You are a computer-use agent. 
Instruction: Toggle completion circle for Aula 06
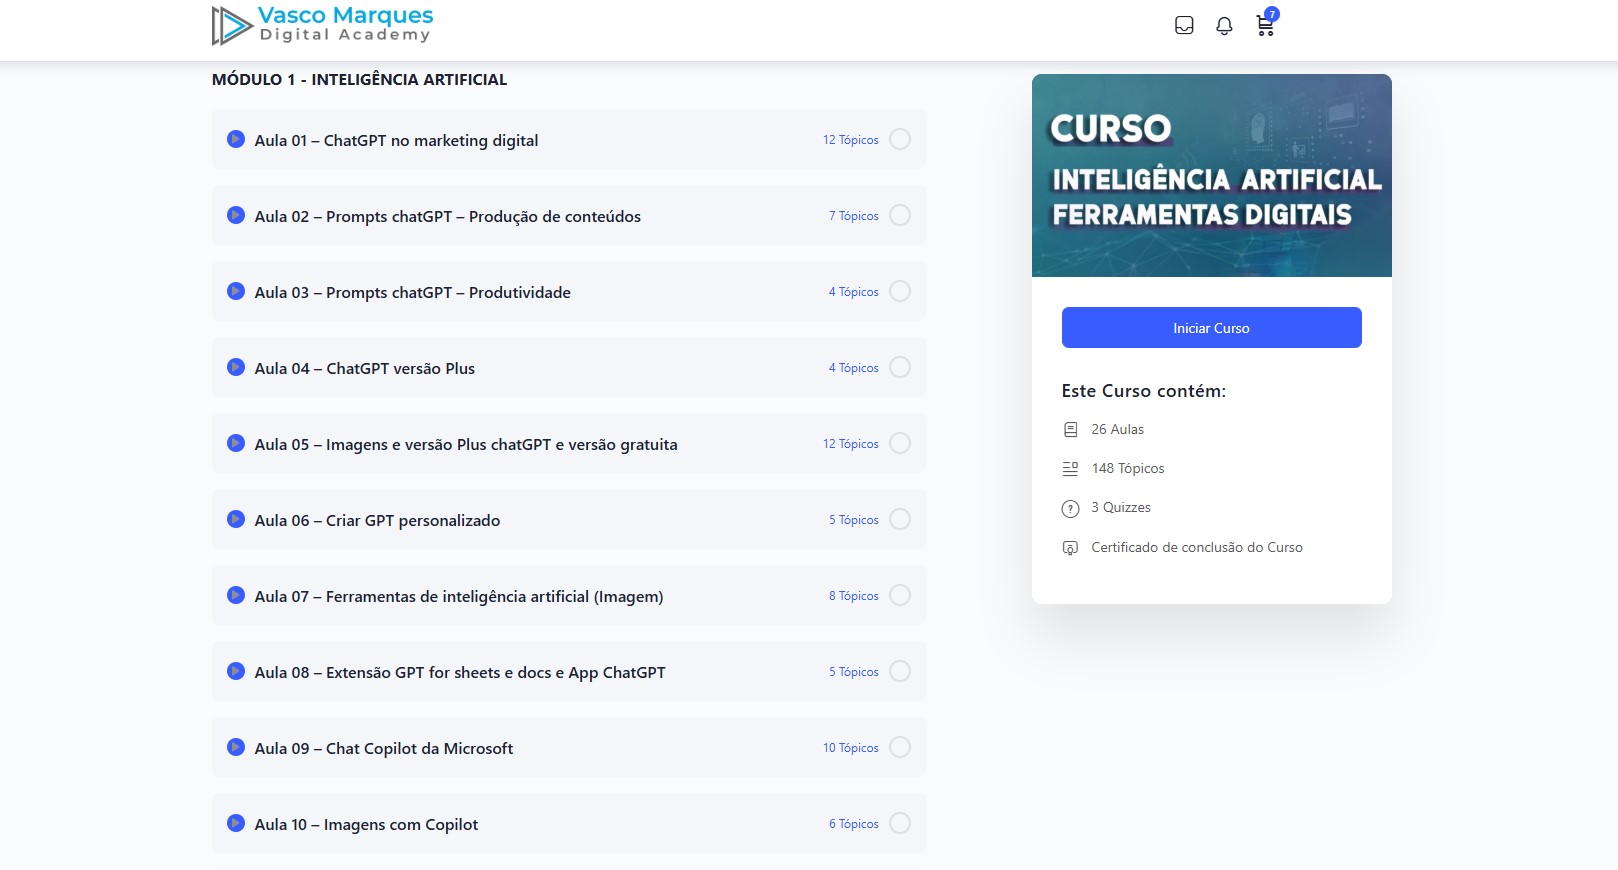coord(900,519)
